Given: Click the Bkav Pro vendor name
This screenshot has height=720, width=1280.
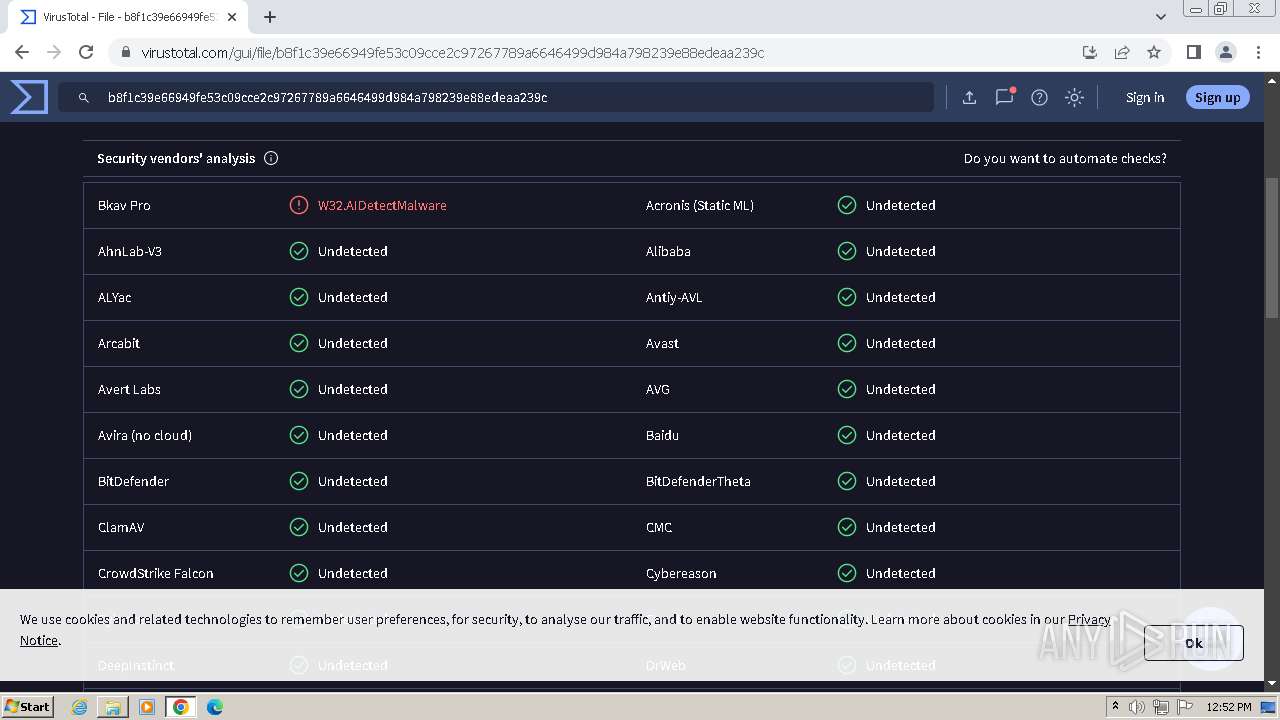Looking at the screenshot, I should click(124, 205).
